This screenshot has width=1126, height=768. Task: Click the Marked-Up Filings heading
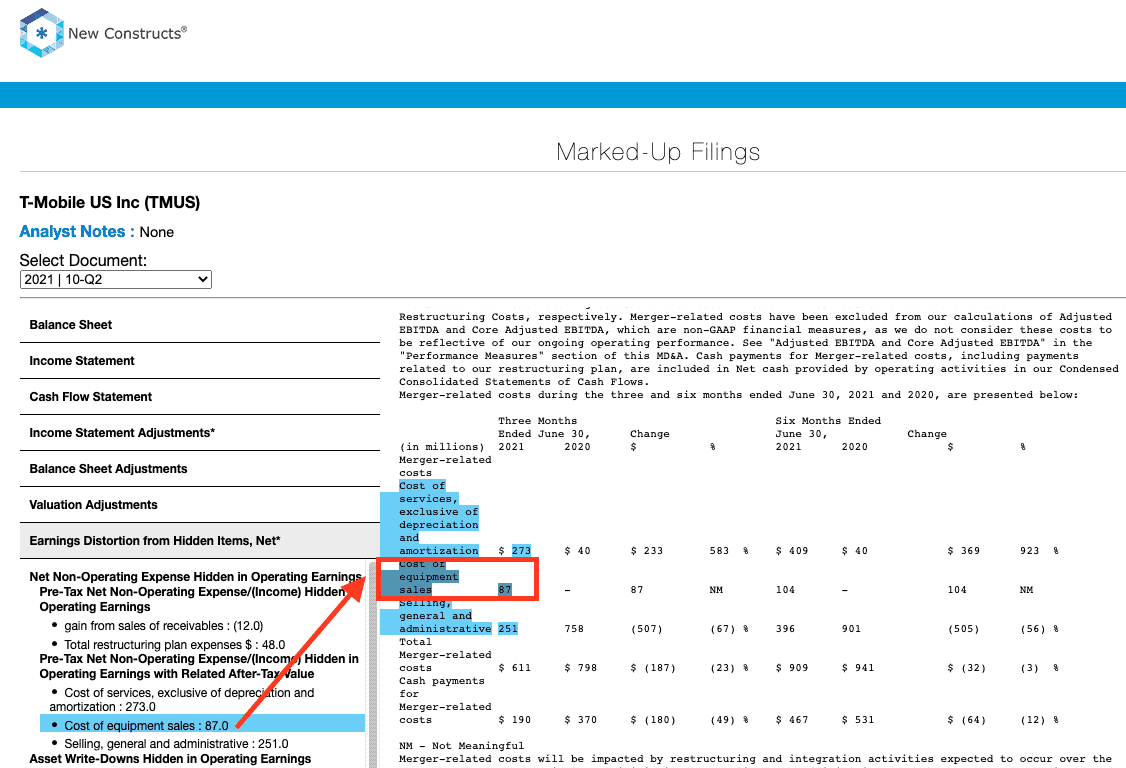point(658,152)
